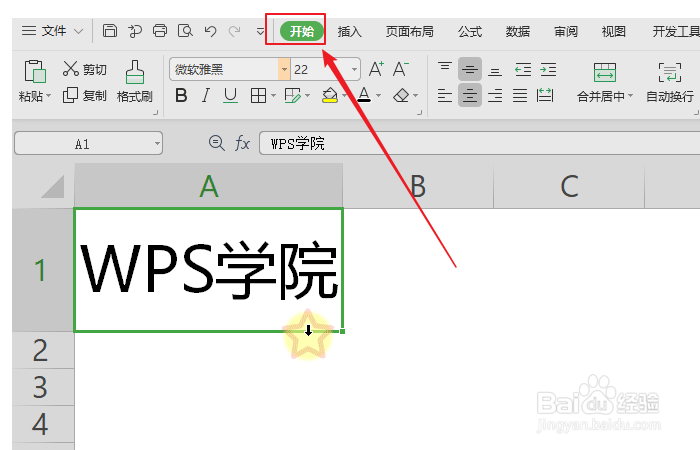The image size is (700, 450).
Task: Toggle center horizontal alignment
Action: tap(470, 96)
